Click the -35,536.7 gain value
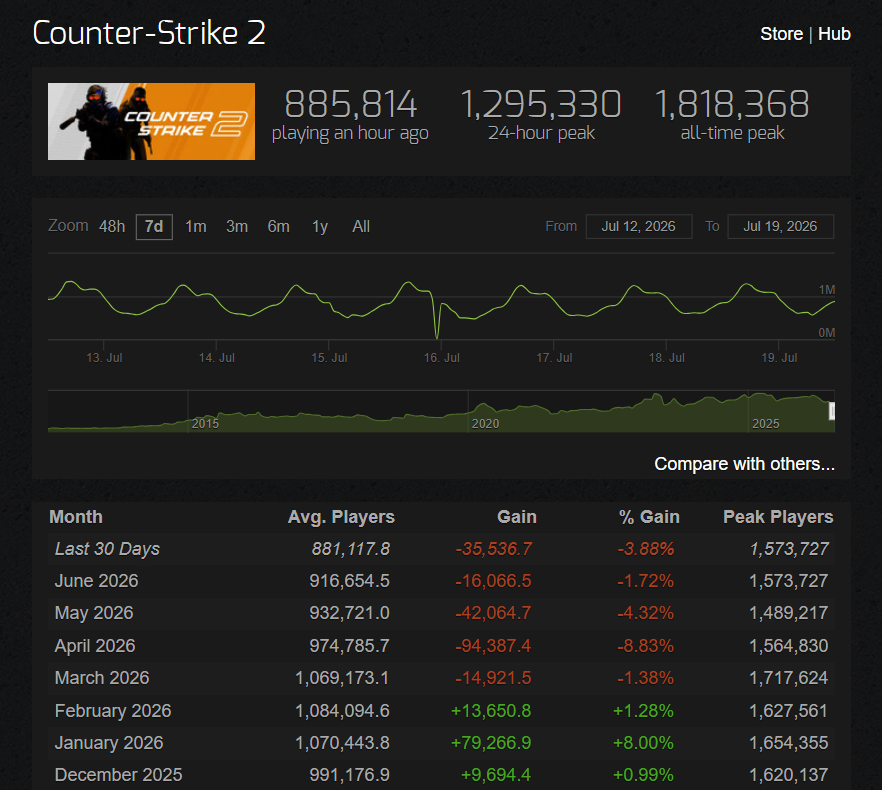 tap(493, 549)
